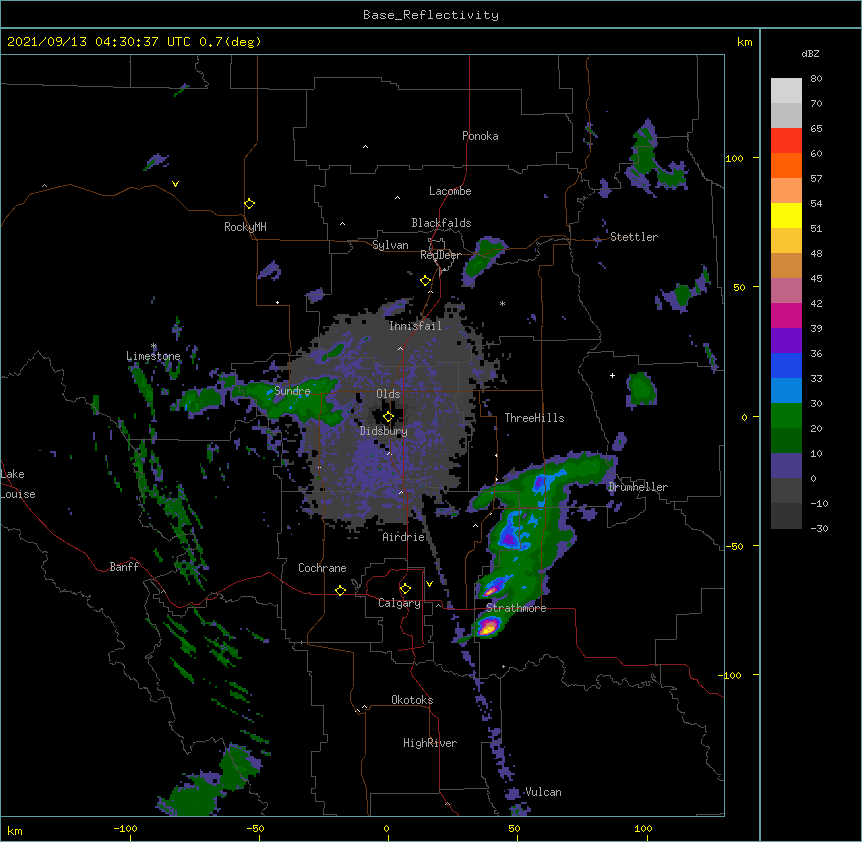862x842 pixels.
Task: Click the Banff town label
Action: (124, 567)
